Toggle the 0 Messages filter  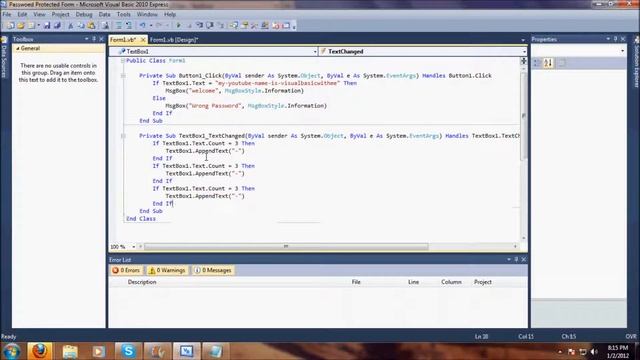tap(213, 270)
